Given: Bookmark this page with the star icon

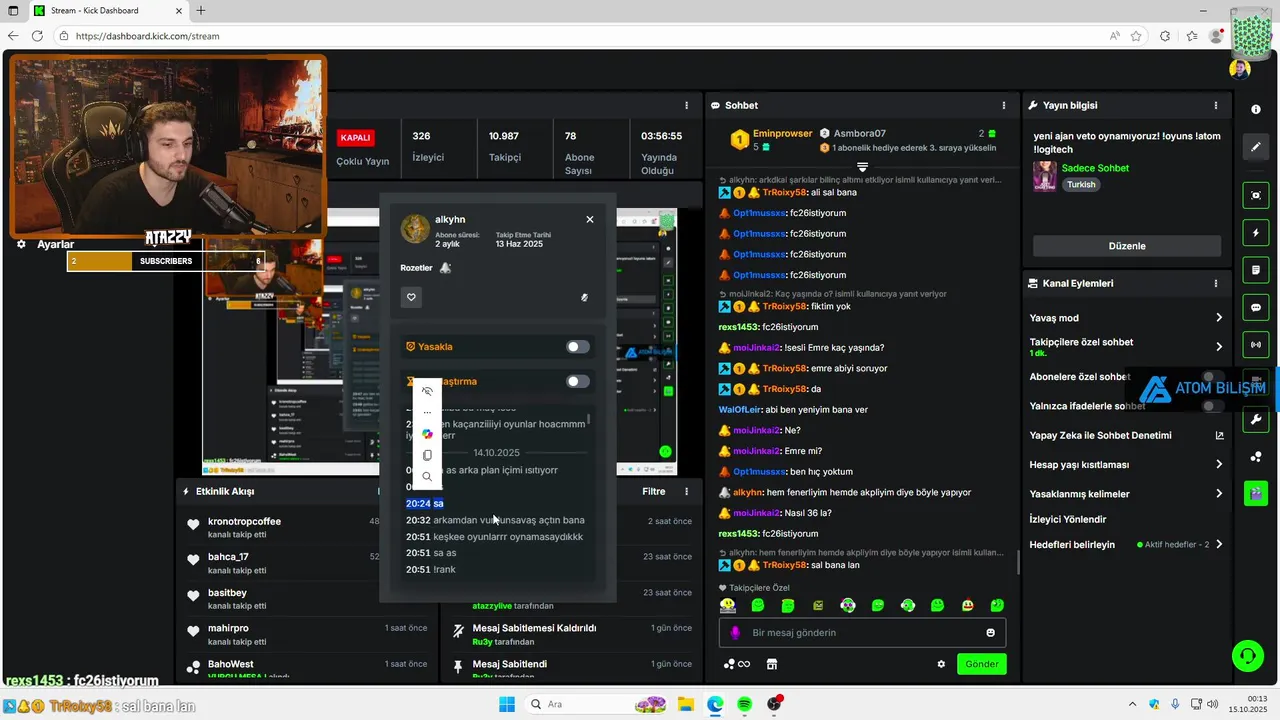Looking at the screenshot, I should click(1136, 36).
